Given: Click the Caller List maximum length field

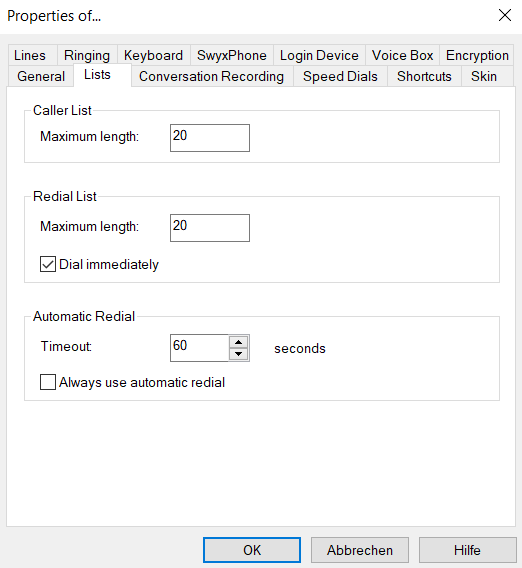Looking at the screenshot, I should tap(210, 138).
